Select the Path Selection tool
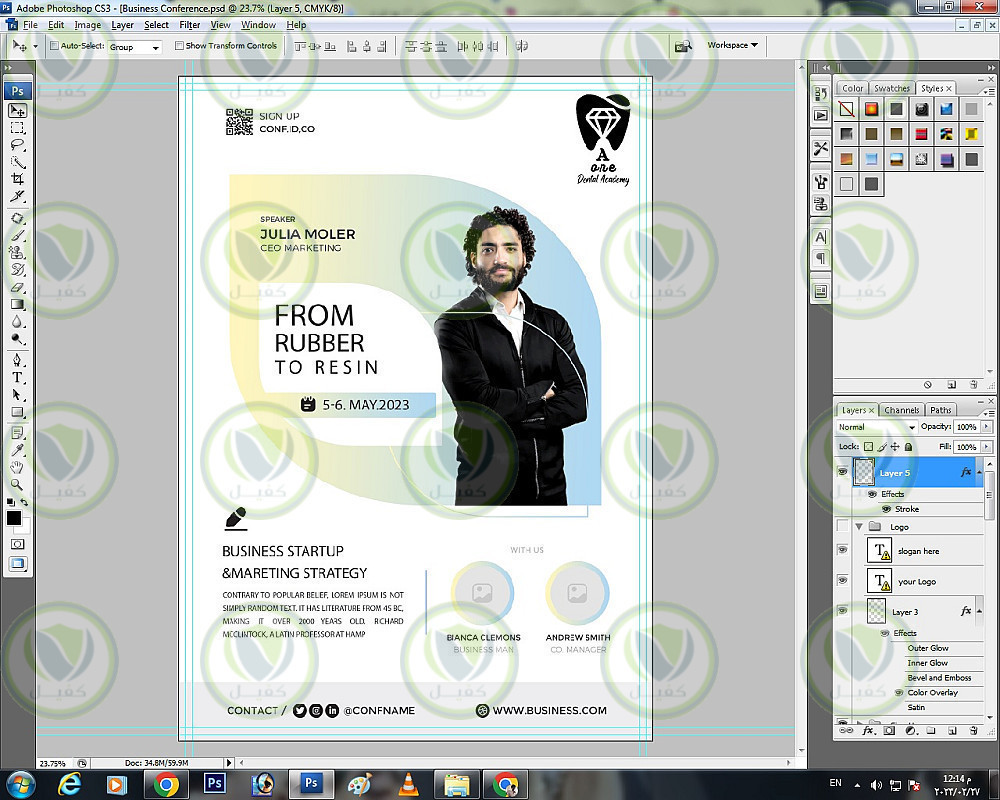The width and height of the screenshot is (1000, 800). 17,395
